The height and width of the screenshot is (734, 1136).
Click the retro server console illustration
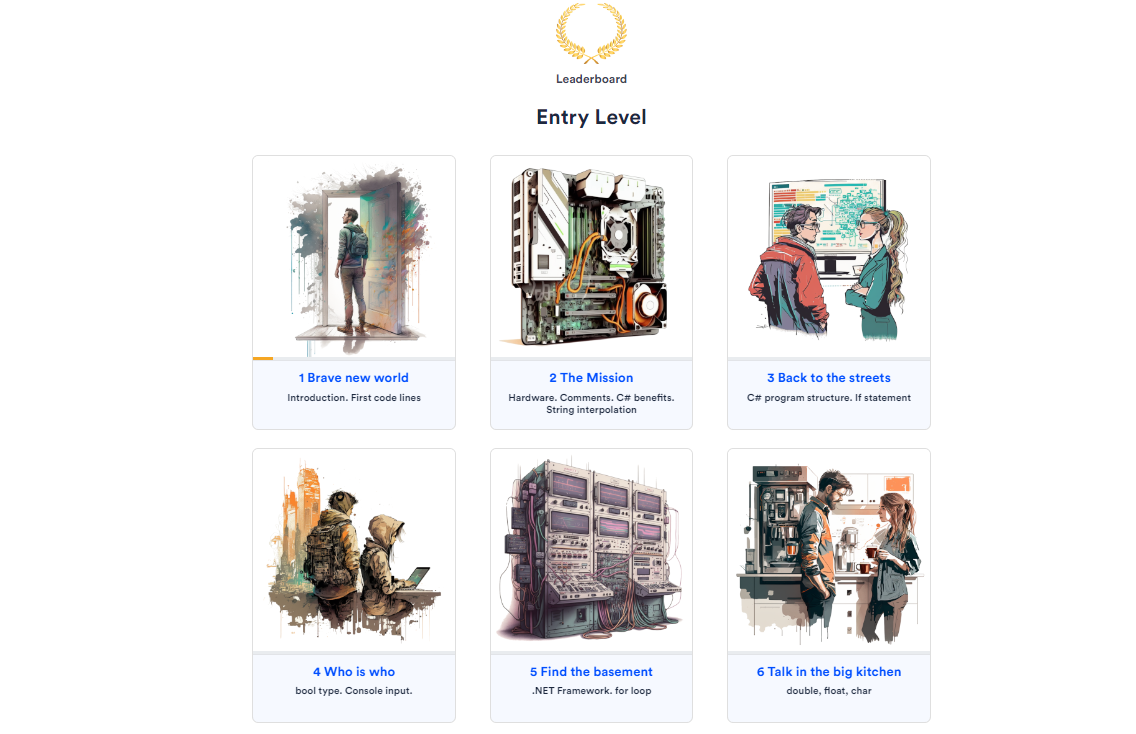coord(591,550)
